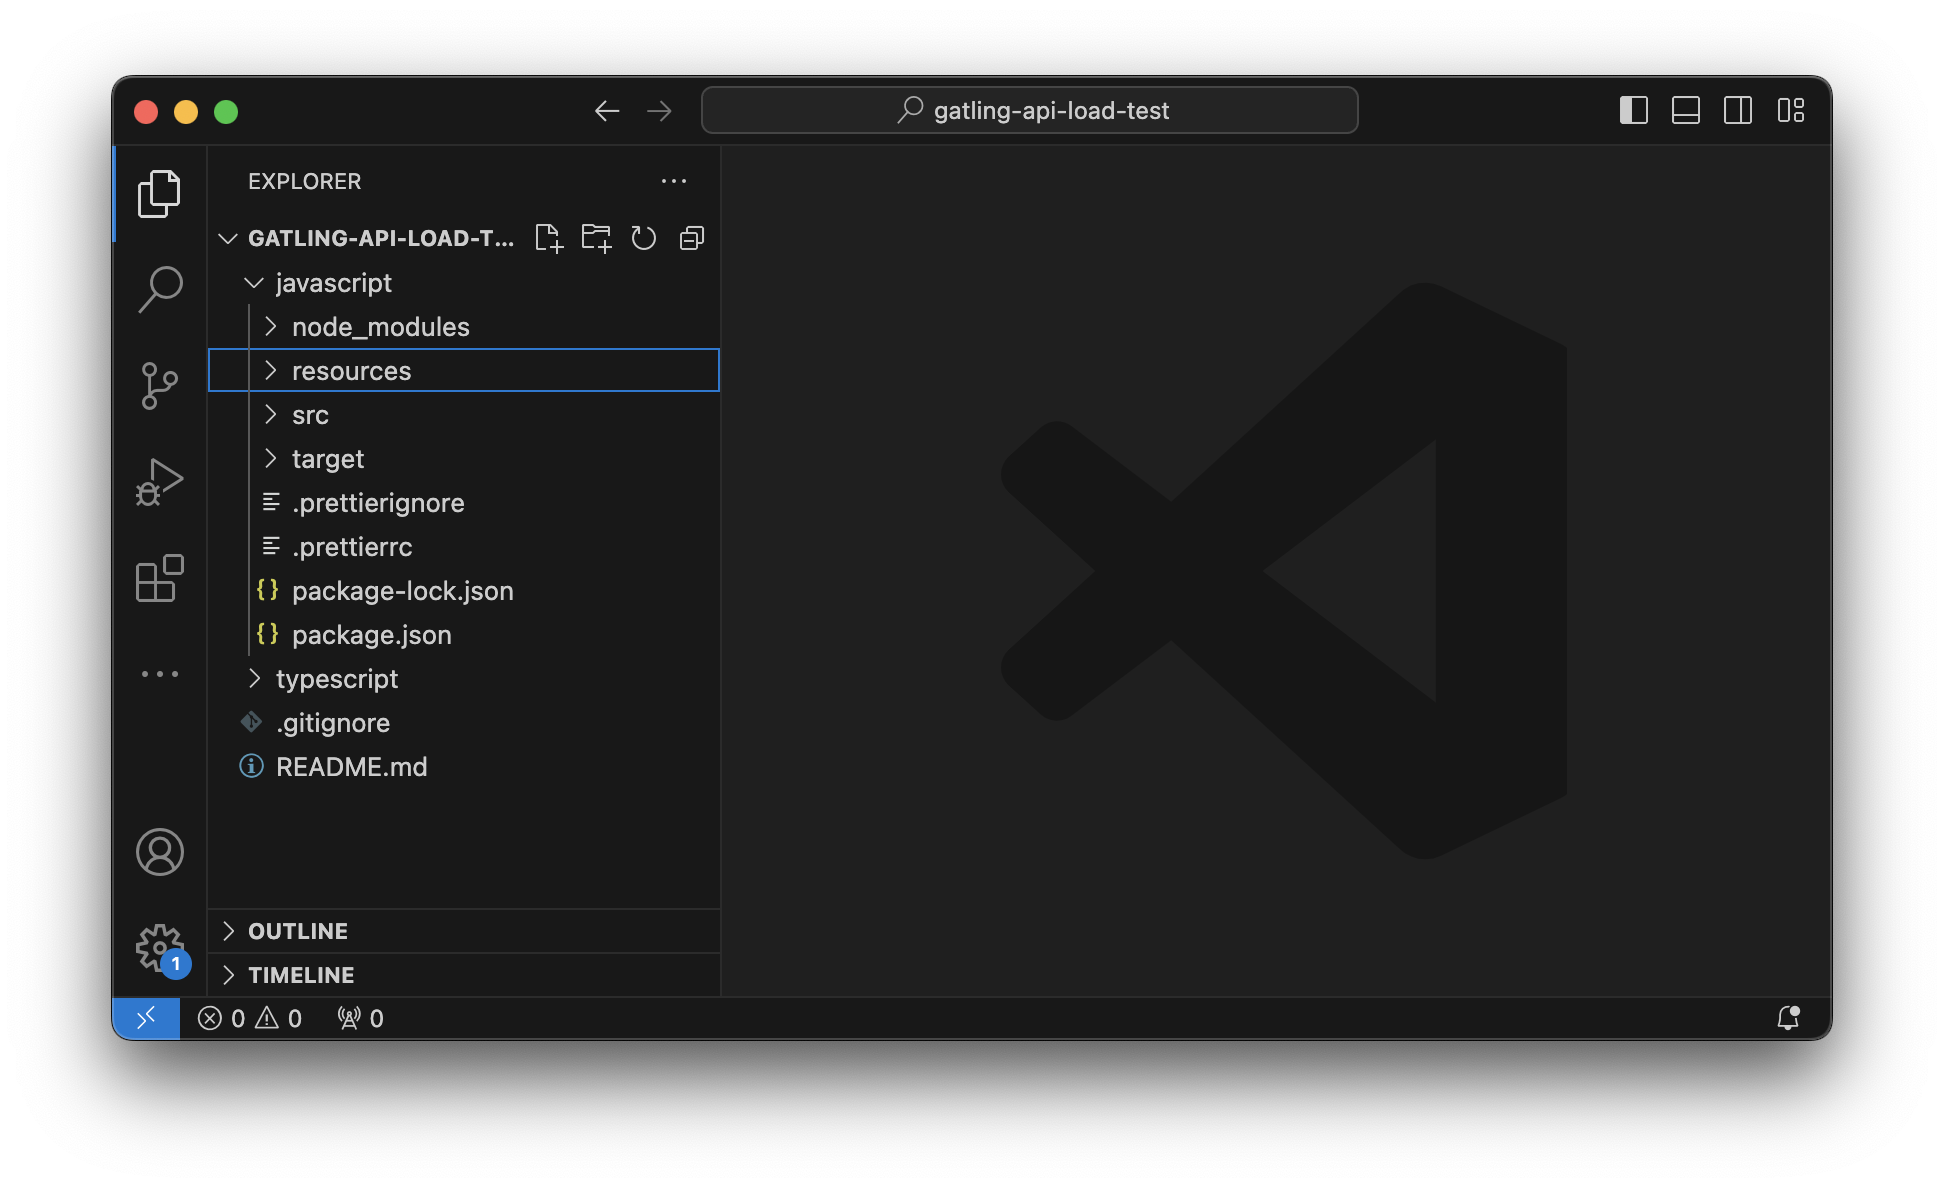Expand the TIMELINE section
1944x1188 pixels.
464,975
